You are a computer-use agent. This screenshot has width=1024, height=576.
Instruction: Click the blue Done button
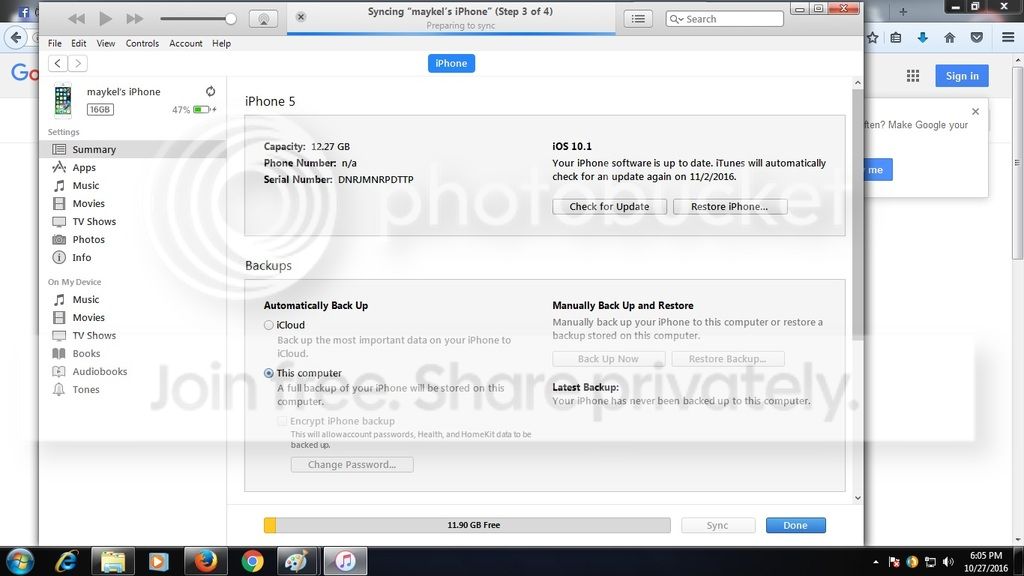795,525
